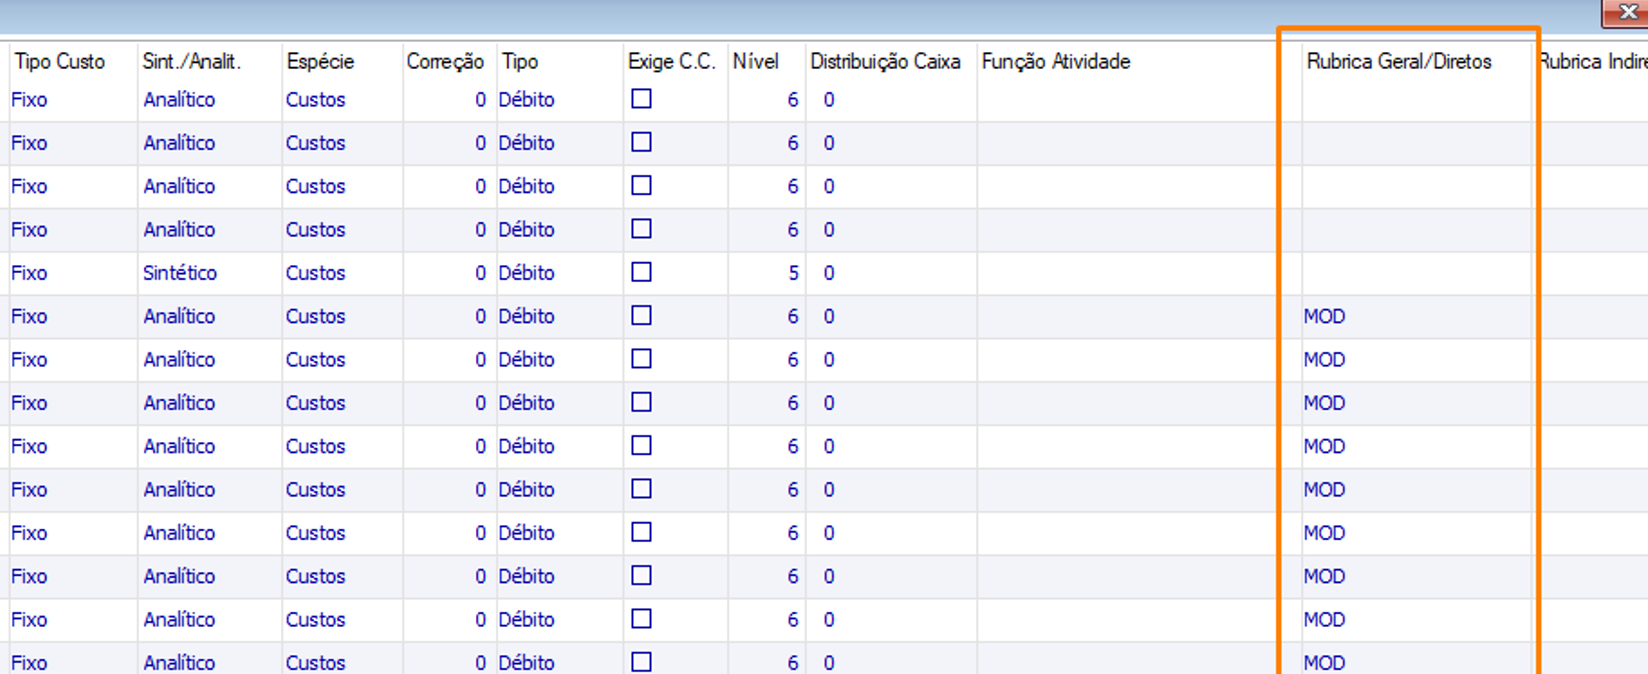This screenshot has height=674, width=1648.
Task: Select the Sintético cell
Action: coord(180,273)
